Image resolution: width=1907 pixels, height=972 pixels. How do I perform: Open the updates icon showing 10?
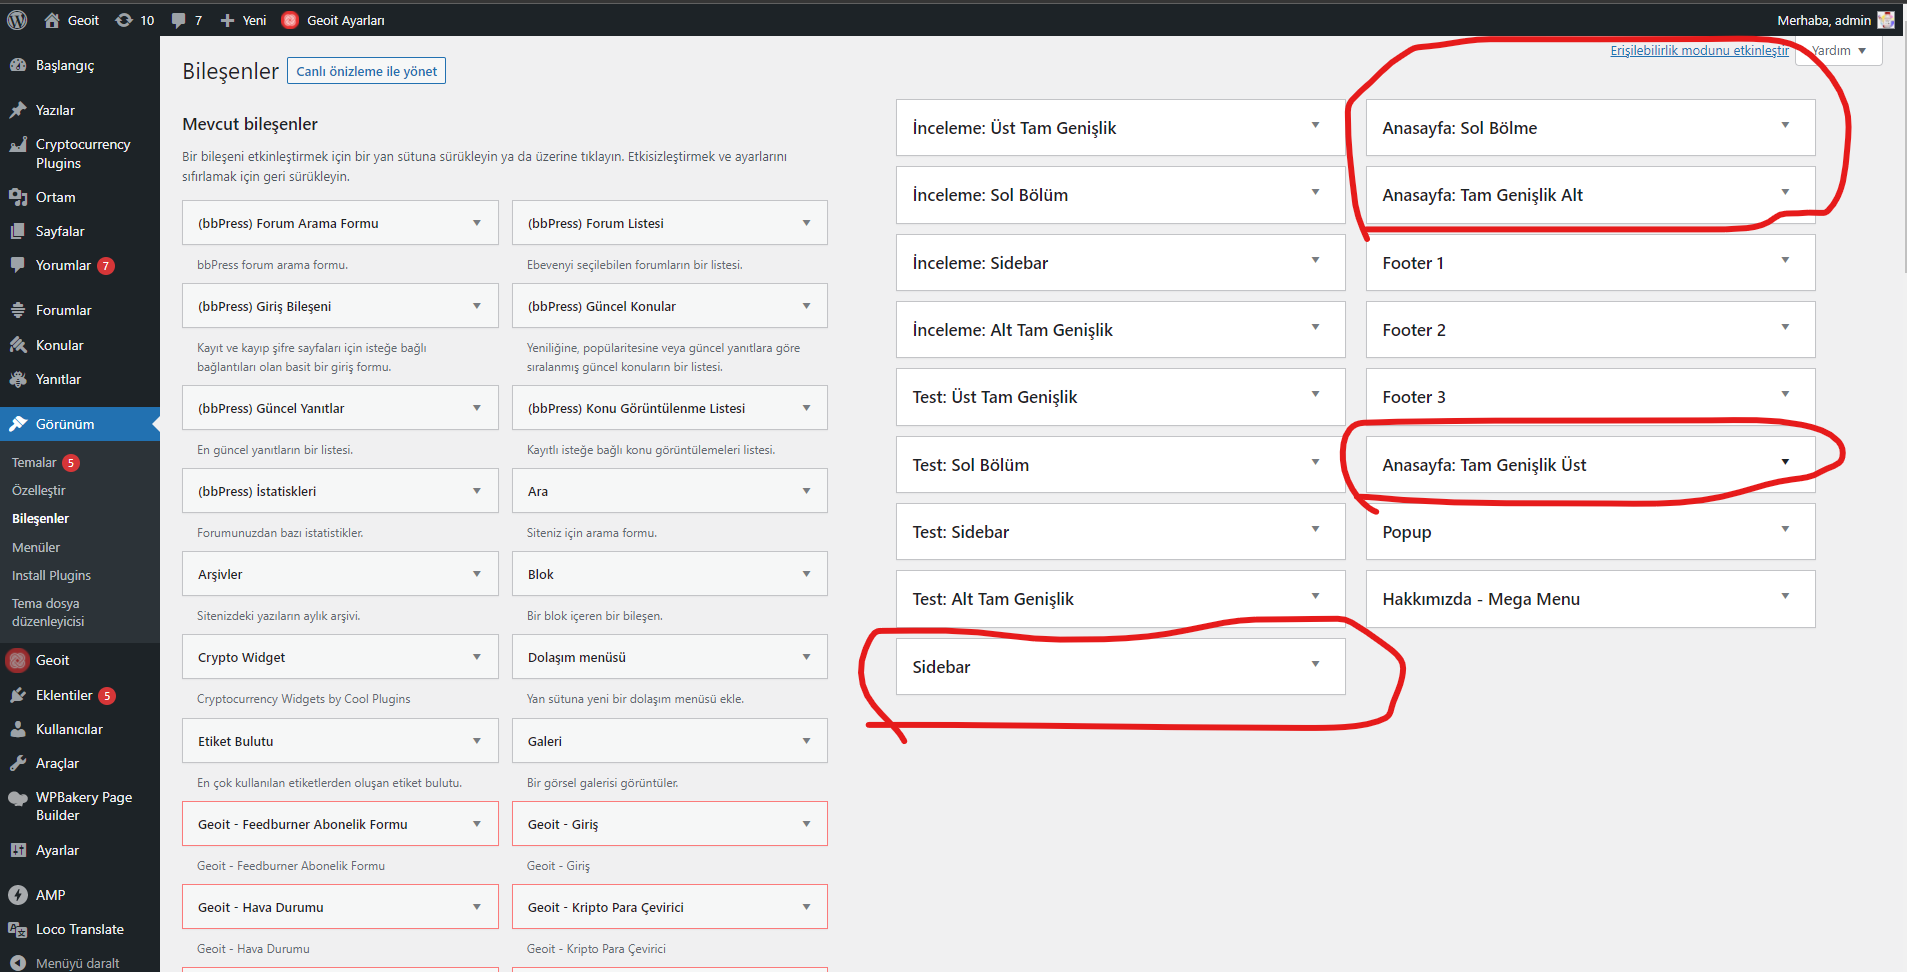(124, 20)
